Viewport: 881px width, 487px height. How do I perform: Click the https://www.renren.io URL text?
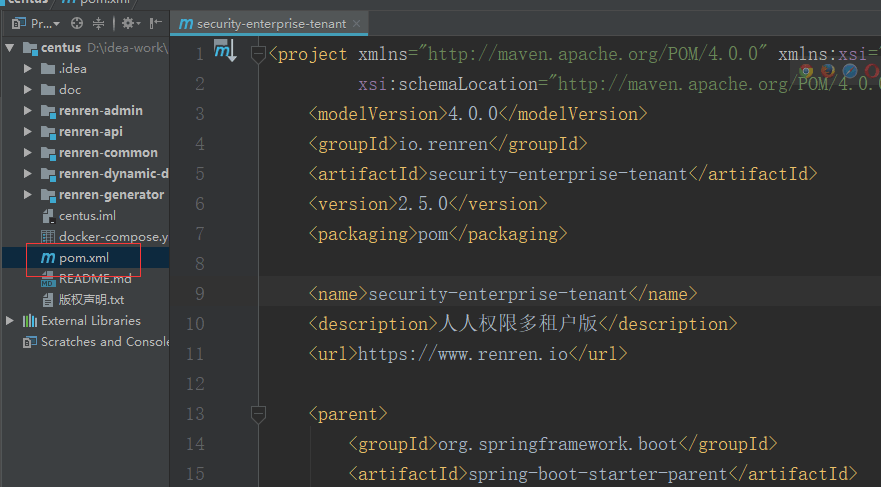(463, 354)
